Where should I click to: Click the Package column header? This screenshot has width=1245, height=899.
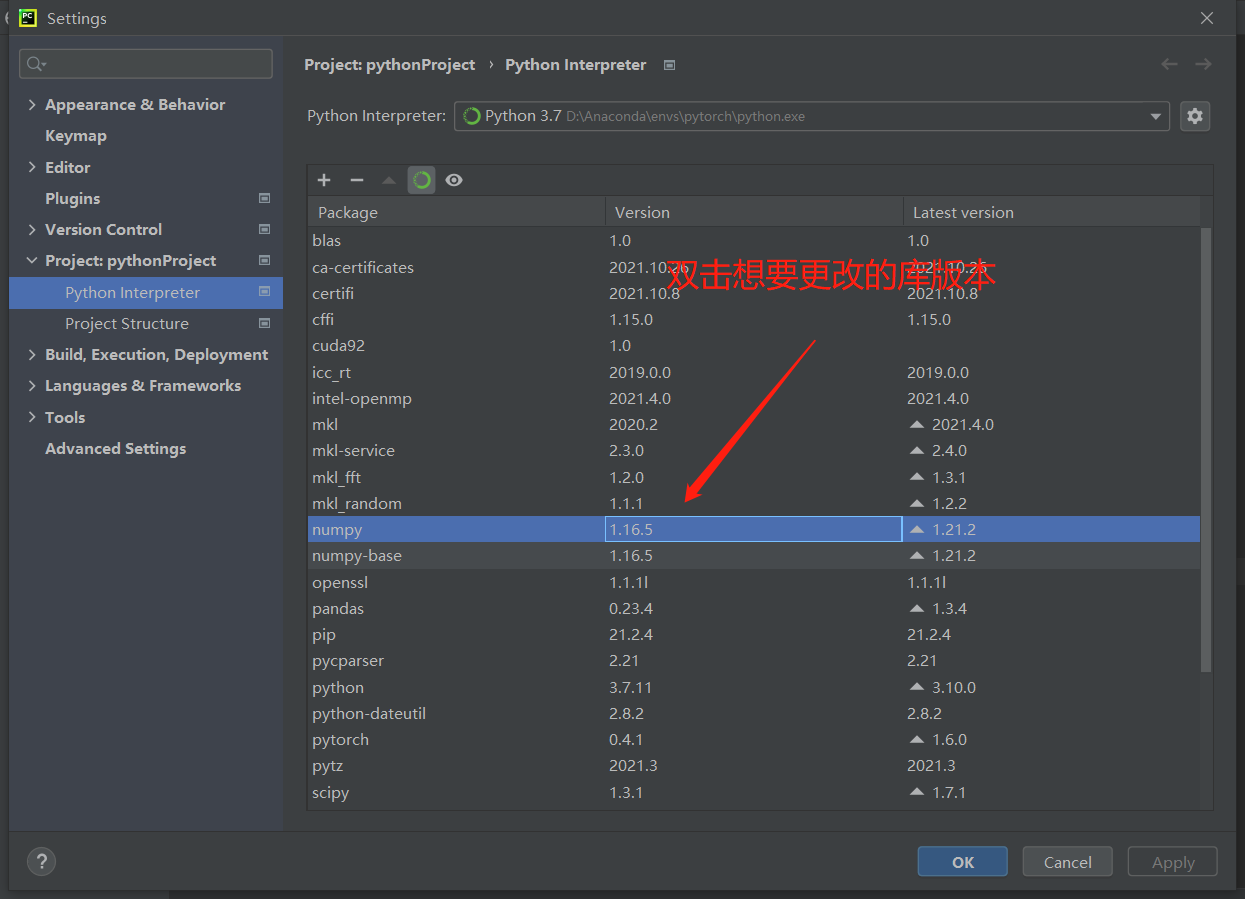(x=457, y=212)
